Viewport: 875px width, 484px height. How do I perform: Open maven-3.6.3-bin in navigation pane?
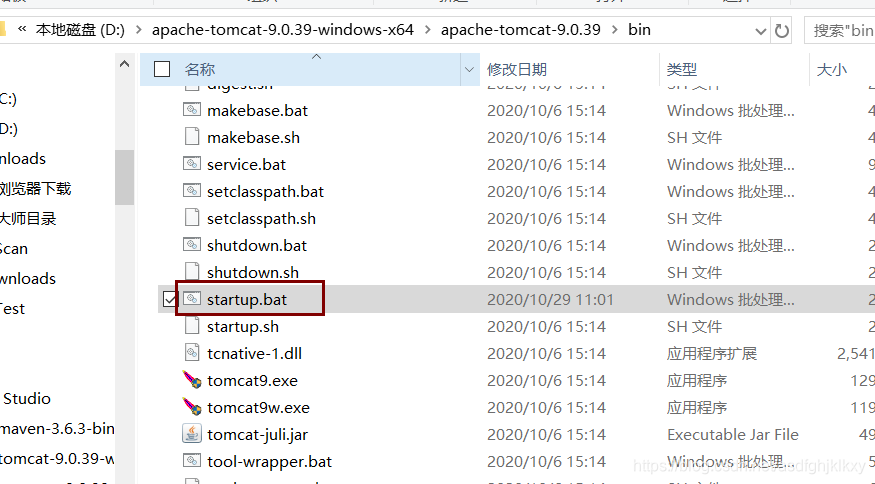[x=57, y=429]
